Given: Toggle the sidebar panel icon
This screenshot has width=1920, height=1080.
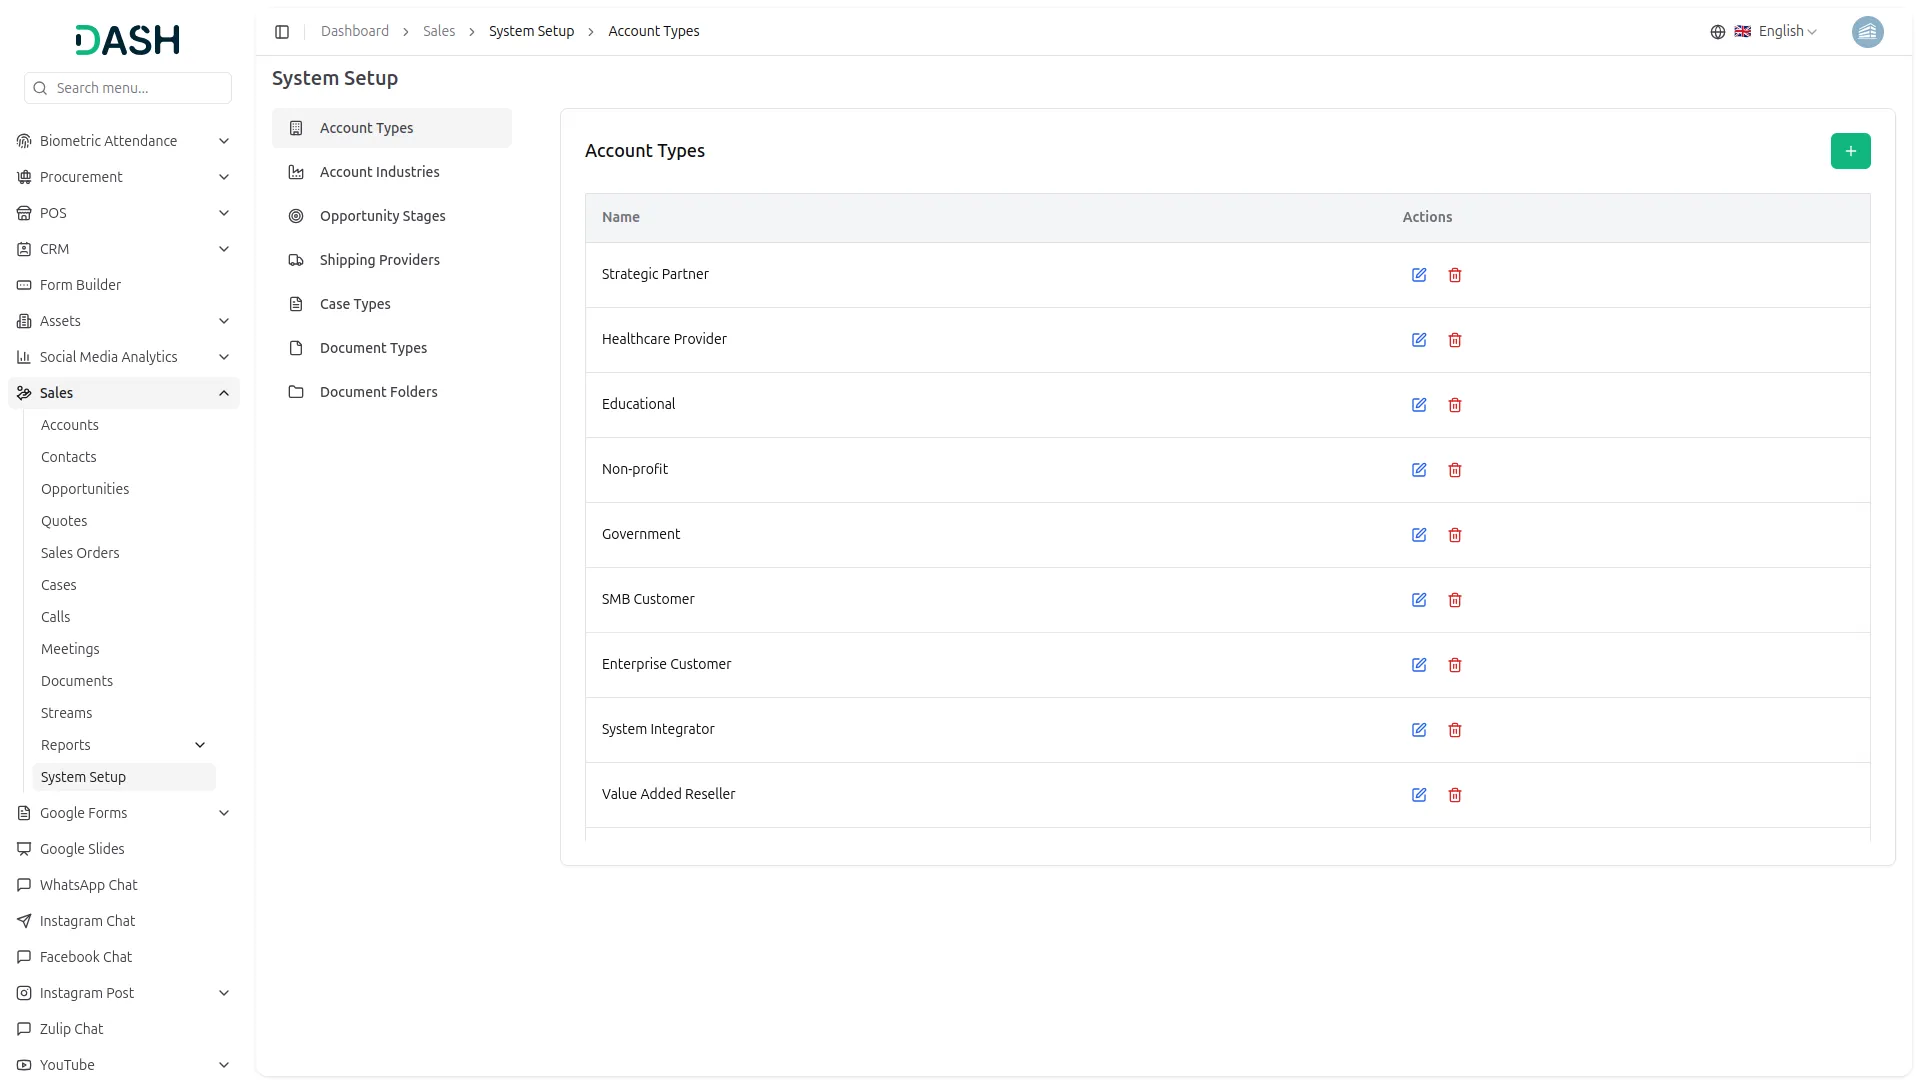Looking at the screenshot, I should pyautogui.click(x=282, y=32).
